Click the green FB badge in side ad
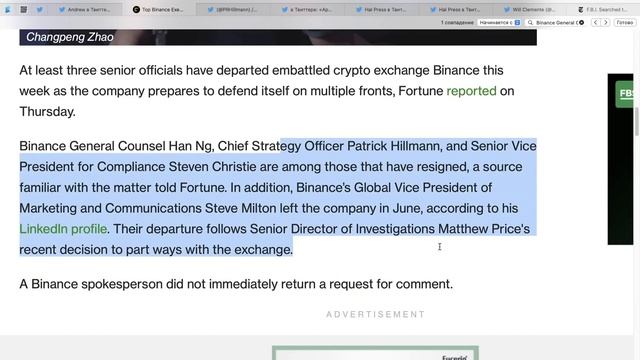This screenshot has height=360, width=640. click(625, 94)
